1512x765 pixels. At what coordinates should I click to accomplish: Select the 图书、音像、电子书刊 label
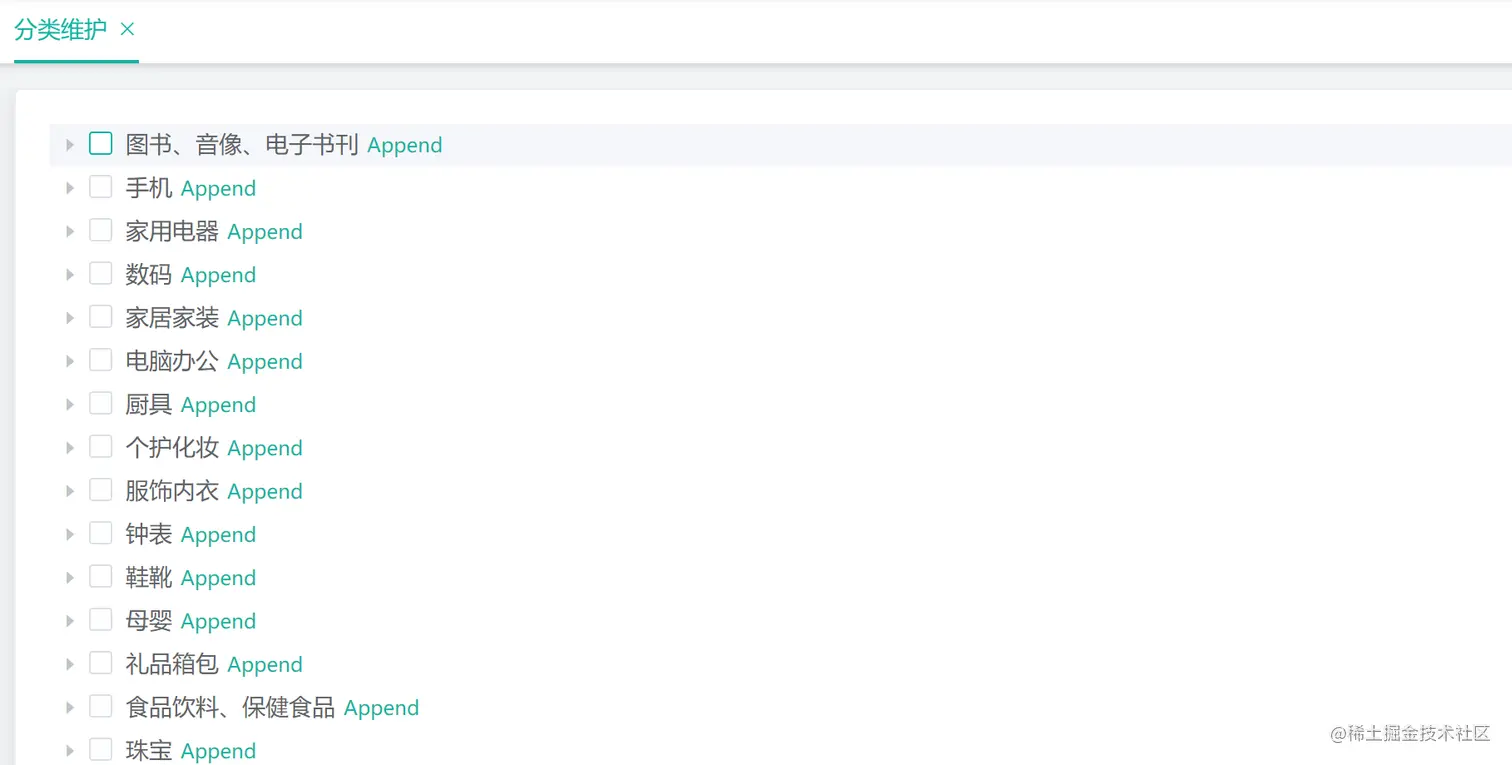click(x=242, y=145)
